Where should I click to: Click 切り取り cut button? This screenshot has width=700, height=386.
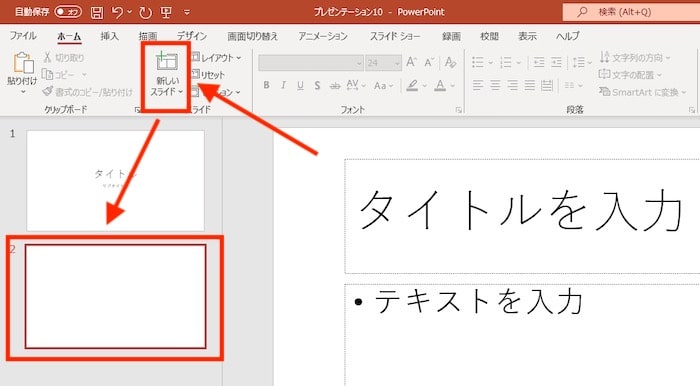click(63, 58)
